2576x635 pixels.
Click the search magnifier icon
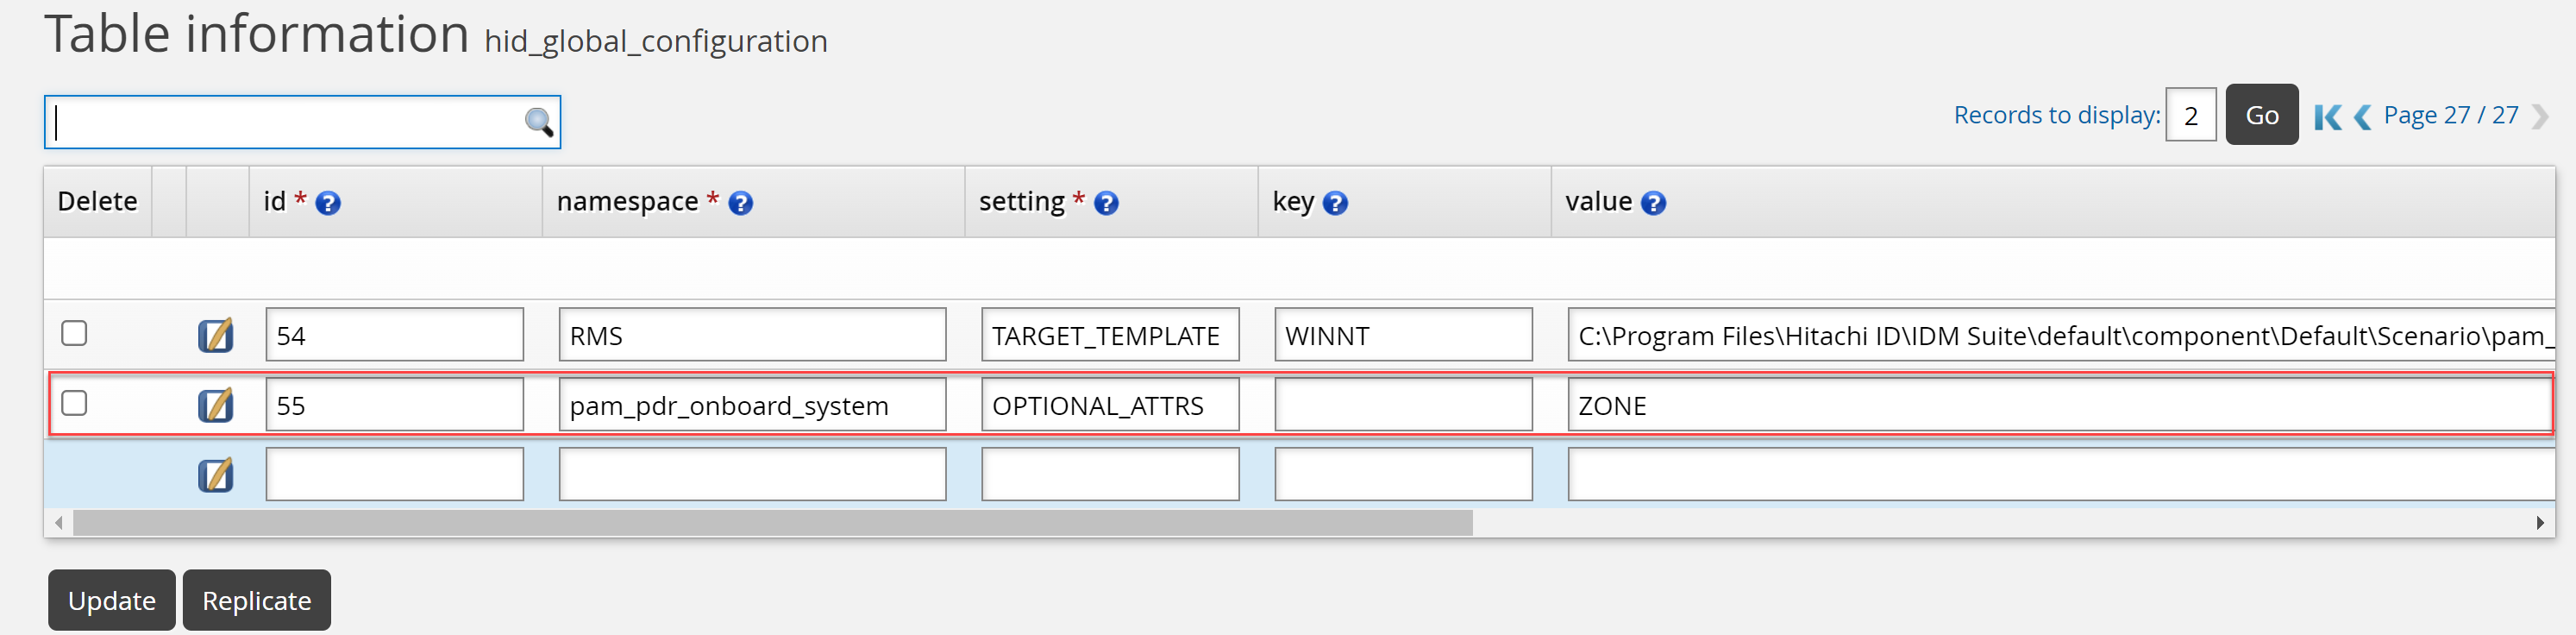tap(539, 122)
